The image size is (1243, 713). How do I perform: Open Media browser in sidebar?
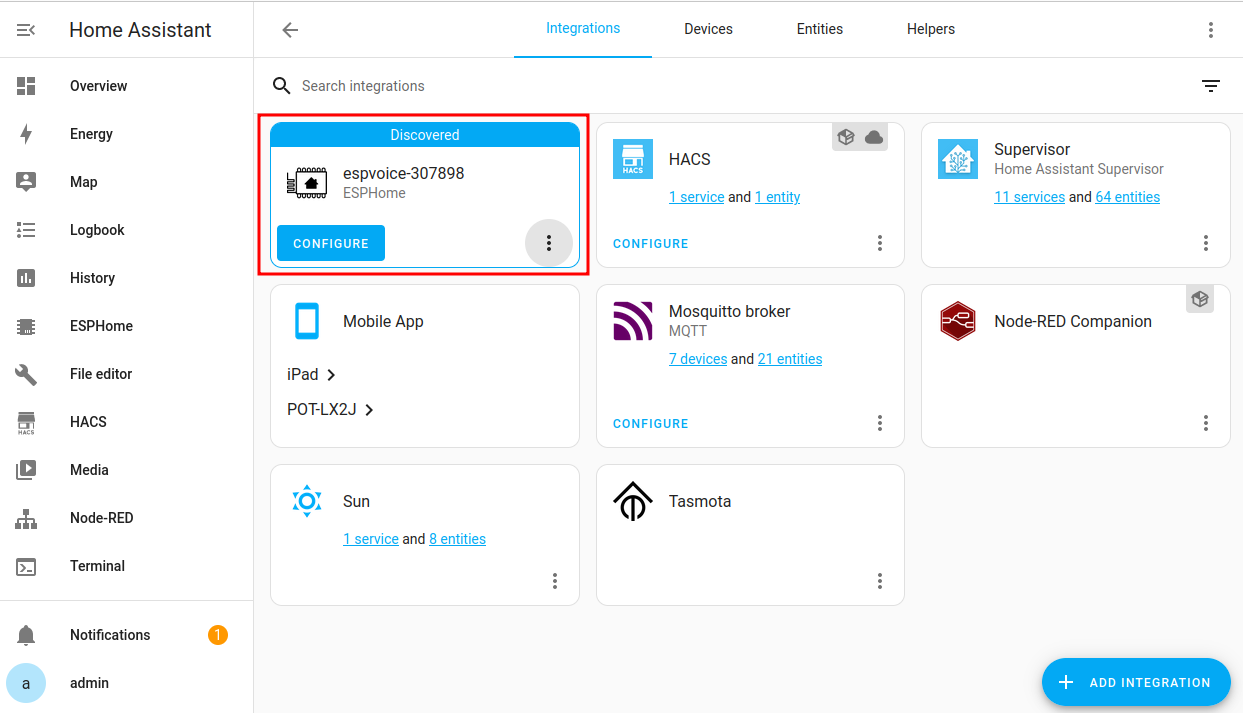(126, 470)
